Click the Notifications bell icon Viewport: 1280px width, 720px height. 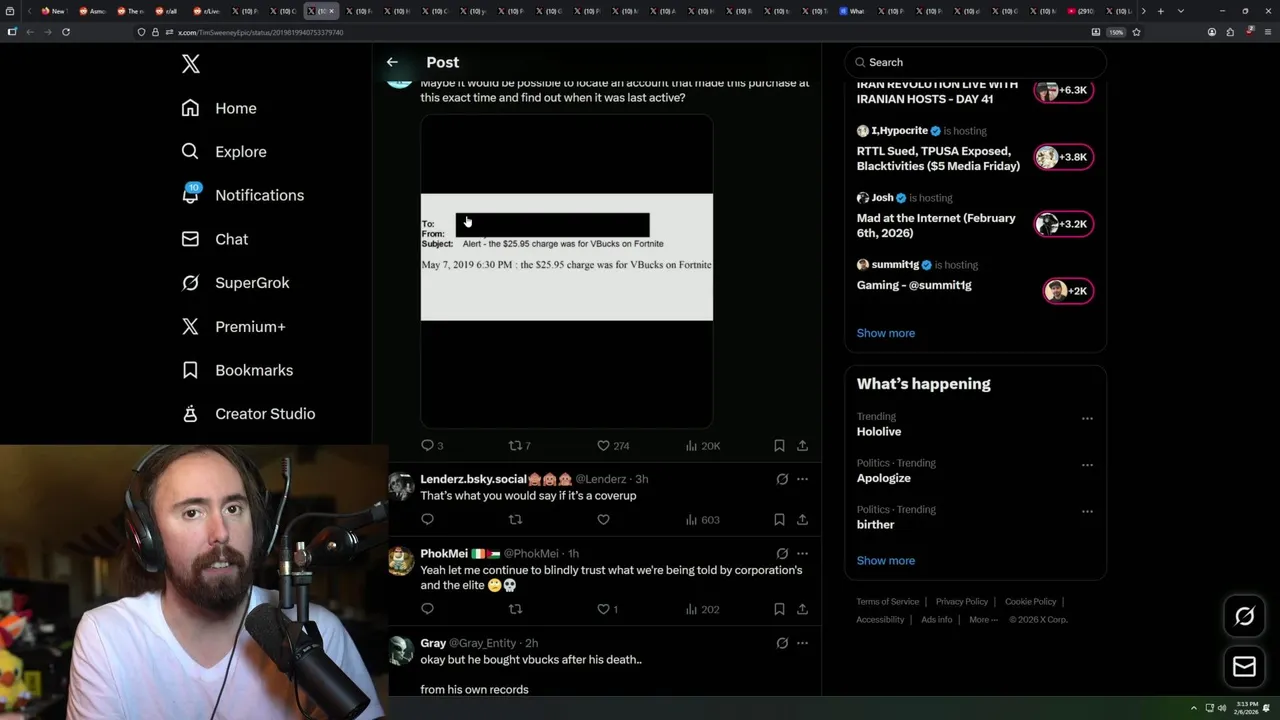pos(190,195)
